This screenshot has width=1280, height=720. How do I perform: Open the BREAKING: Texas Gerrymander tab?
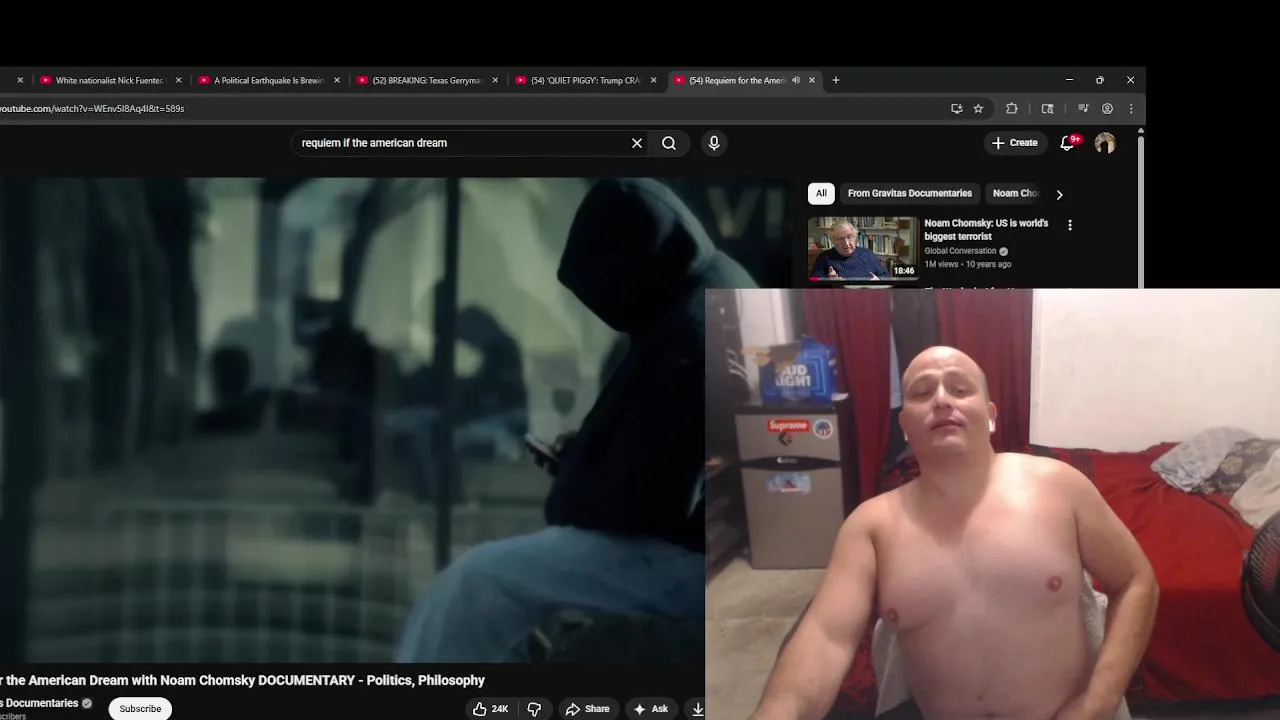click(426, 80)
